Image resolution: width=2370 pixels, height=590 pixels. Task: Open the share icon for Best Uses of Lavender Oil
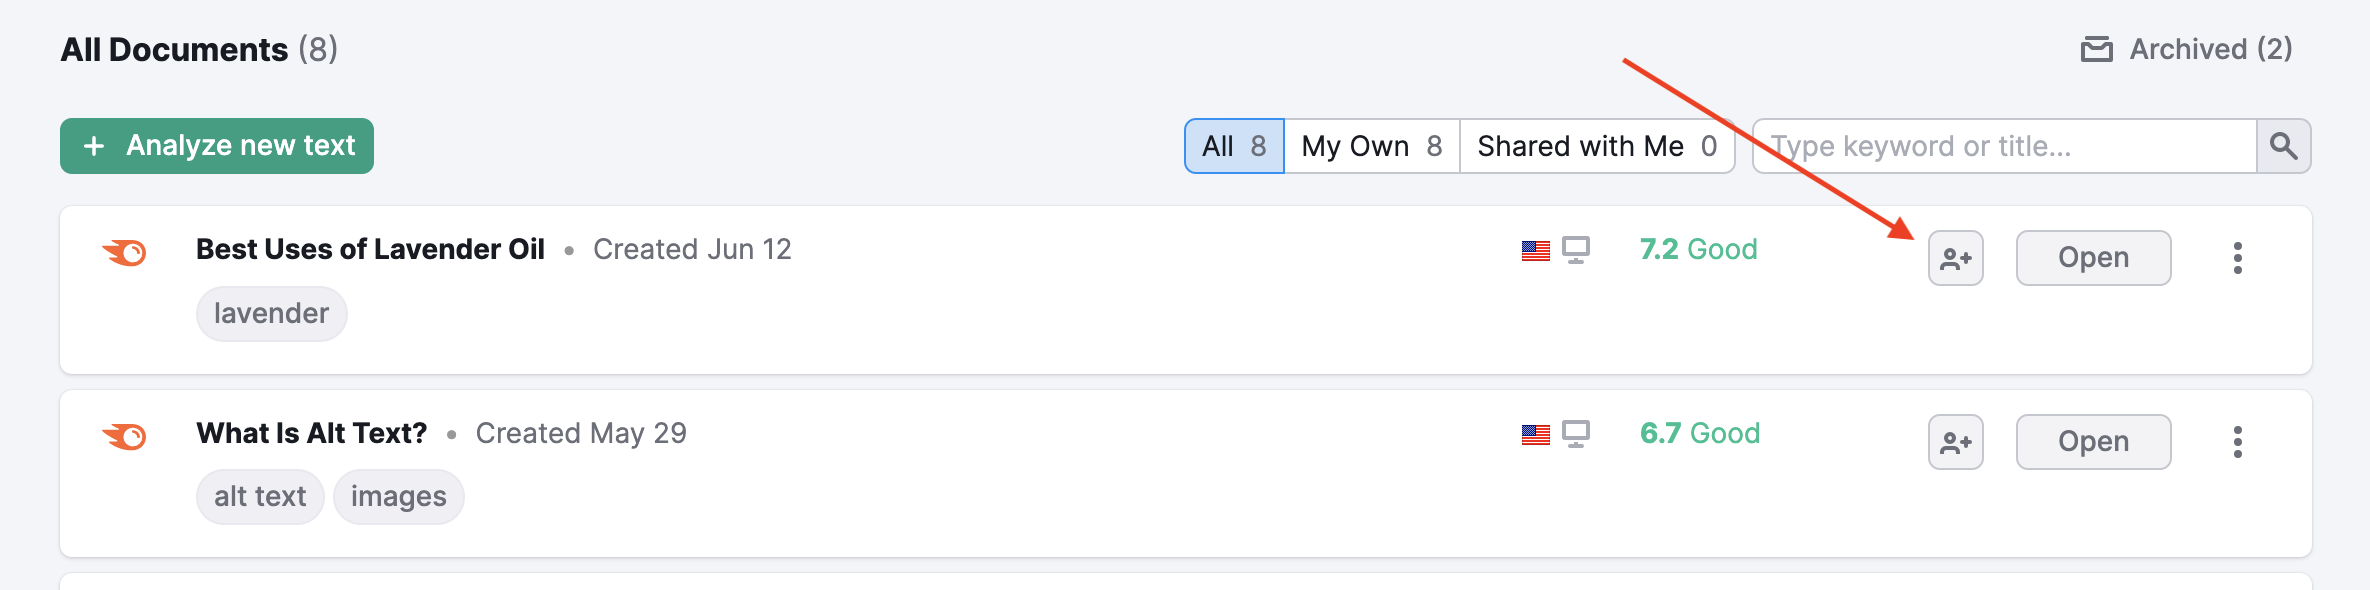[1954, 257]
